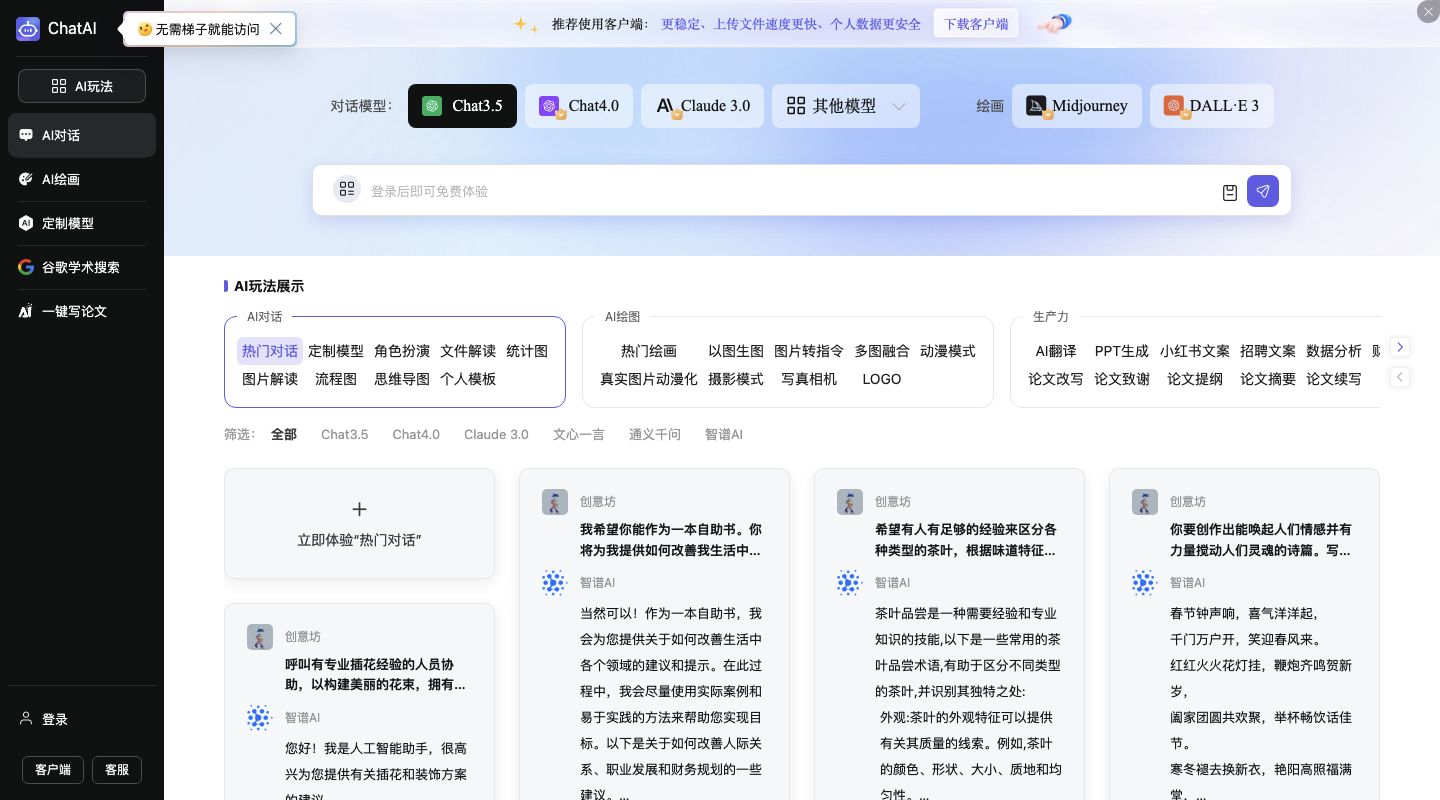Image resolution: width=1440 pixels, height=800 pixels.
Task: Click the save icon in input box
Action: click(1230, 192)
